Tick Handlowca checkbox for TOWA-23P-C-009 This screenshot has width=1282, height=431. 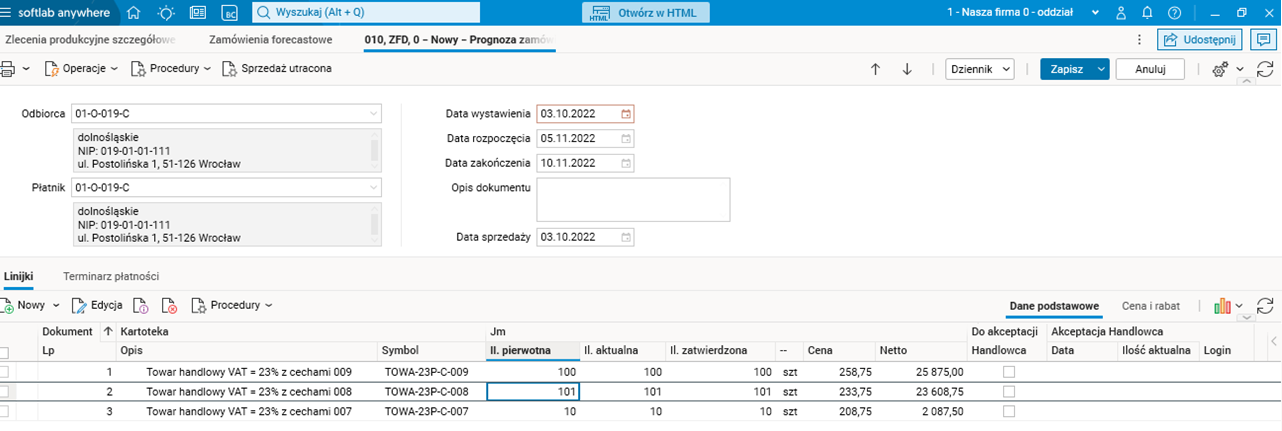[1008, 371]
